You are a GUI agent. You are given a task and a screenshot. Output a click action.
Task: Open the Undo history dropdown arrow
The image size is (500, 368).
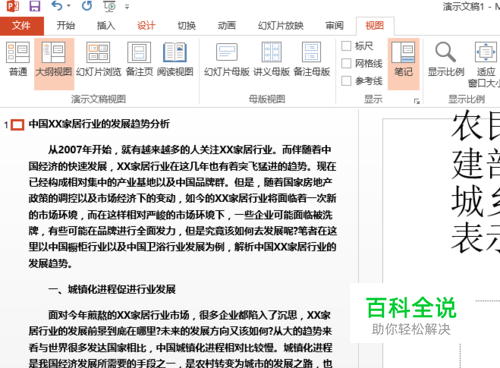coord(69,6)
